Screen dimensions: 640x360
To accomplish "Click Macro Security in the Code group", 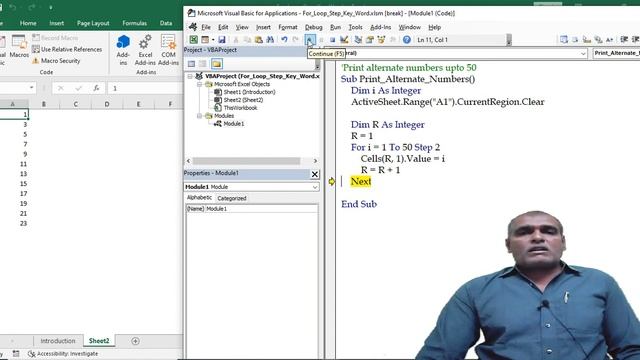I will (56, 61).
